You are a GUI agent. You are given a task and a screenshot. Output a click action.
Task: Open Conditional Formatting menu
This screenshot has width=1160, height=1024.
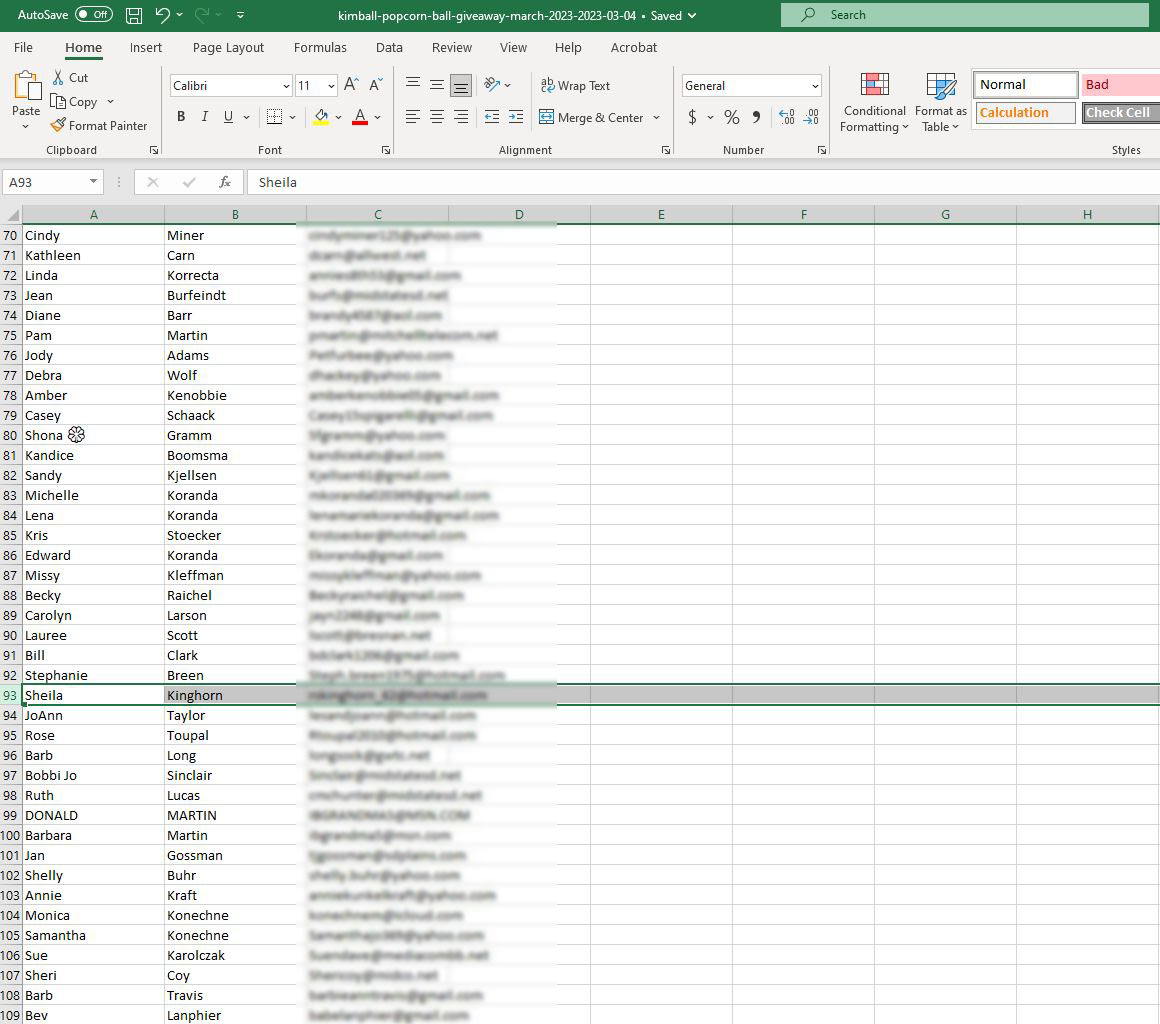(874, 105)
